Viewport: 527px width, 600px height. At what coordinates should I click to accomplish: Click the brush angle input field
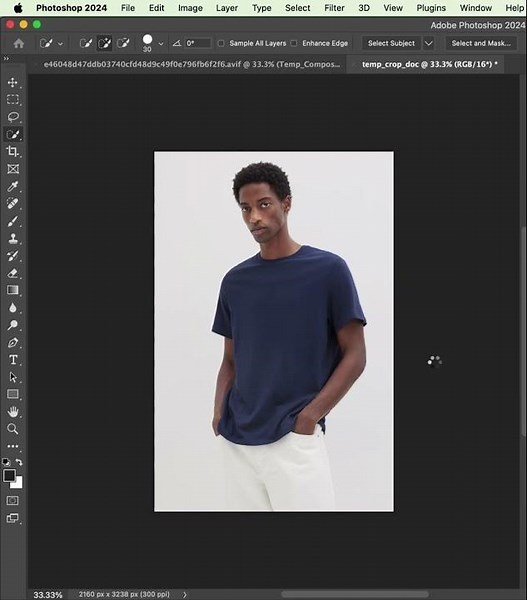click(x=198, y=43)
